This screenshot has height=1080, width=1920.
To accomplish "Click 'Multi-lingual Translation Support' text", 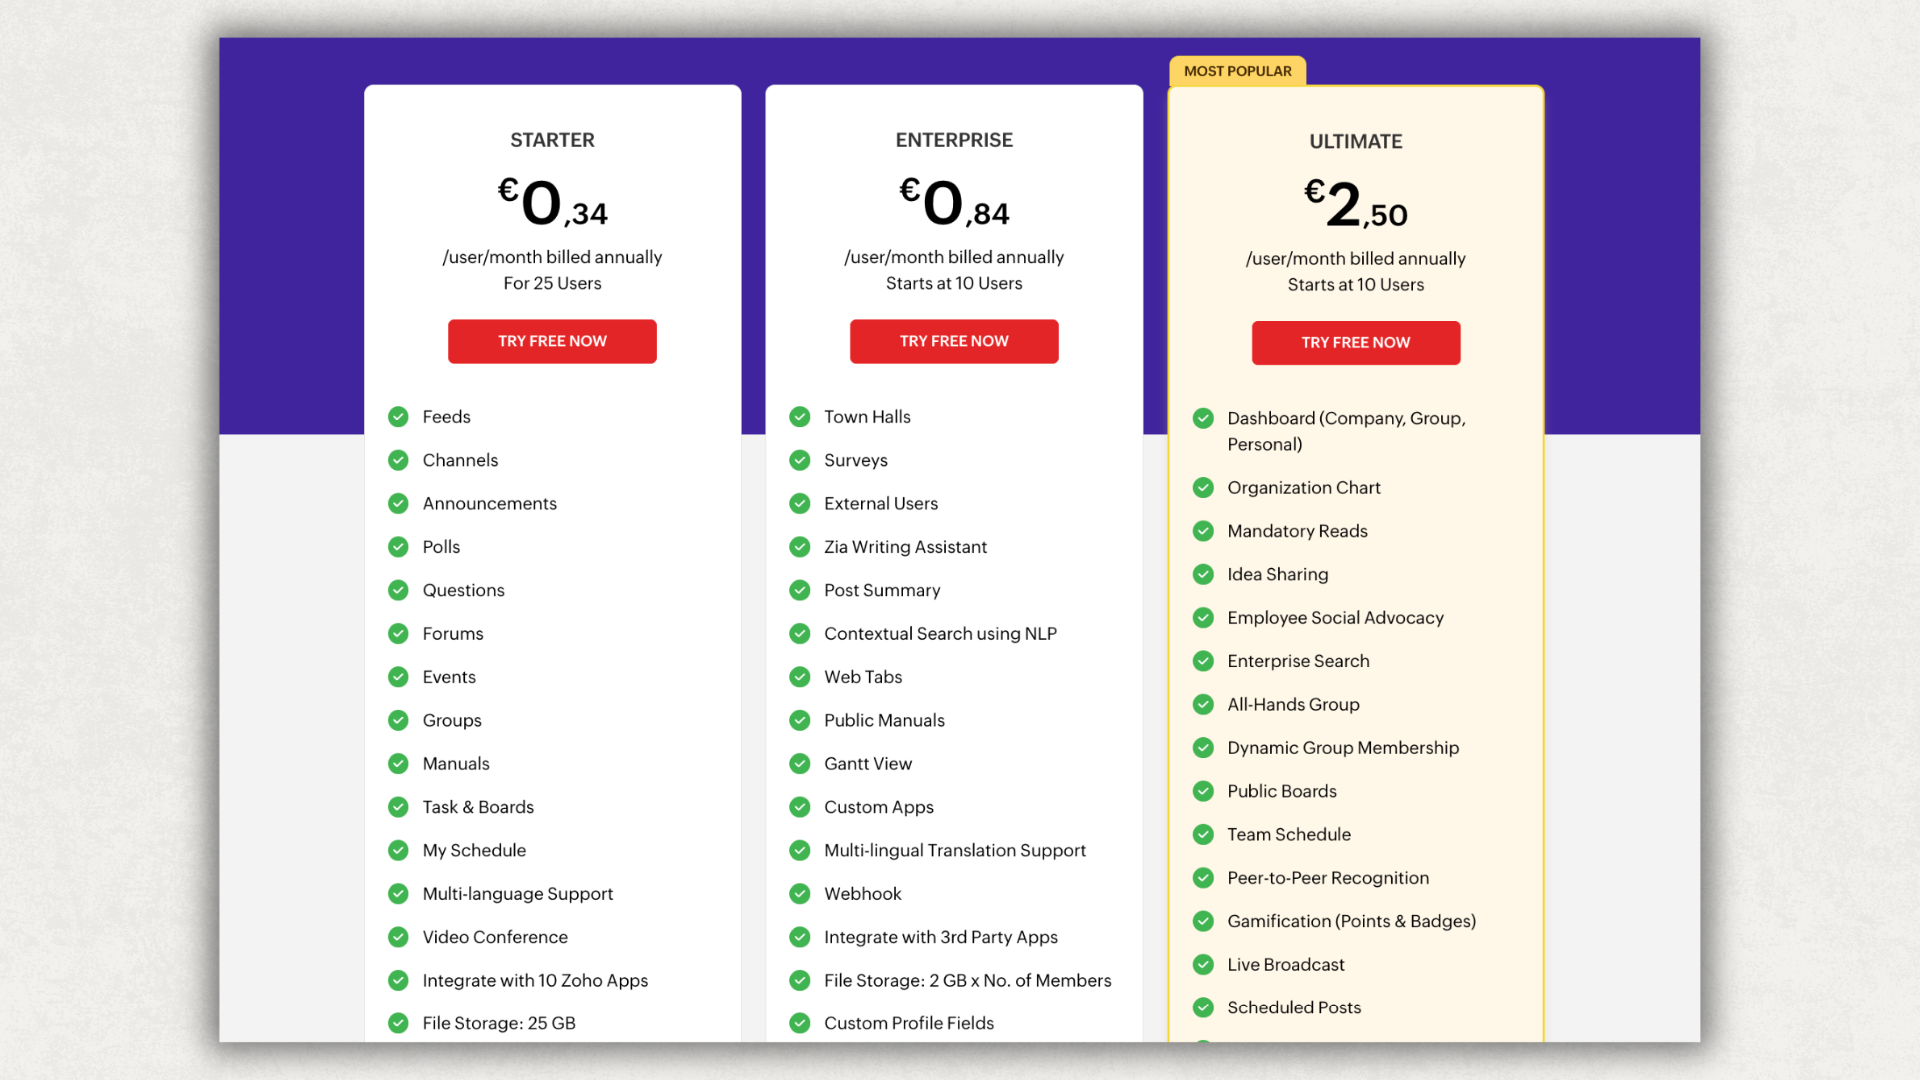I will (955, 851).
